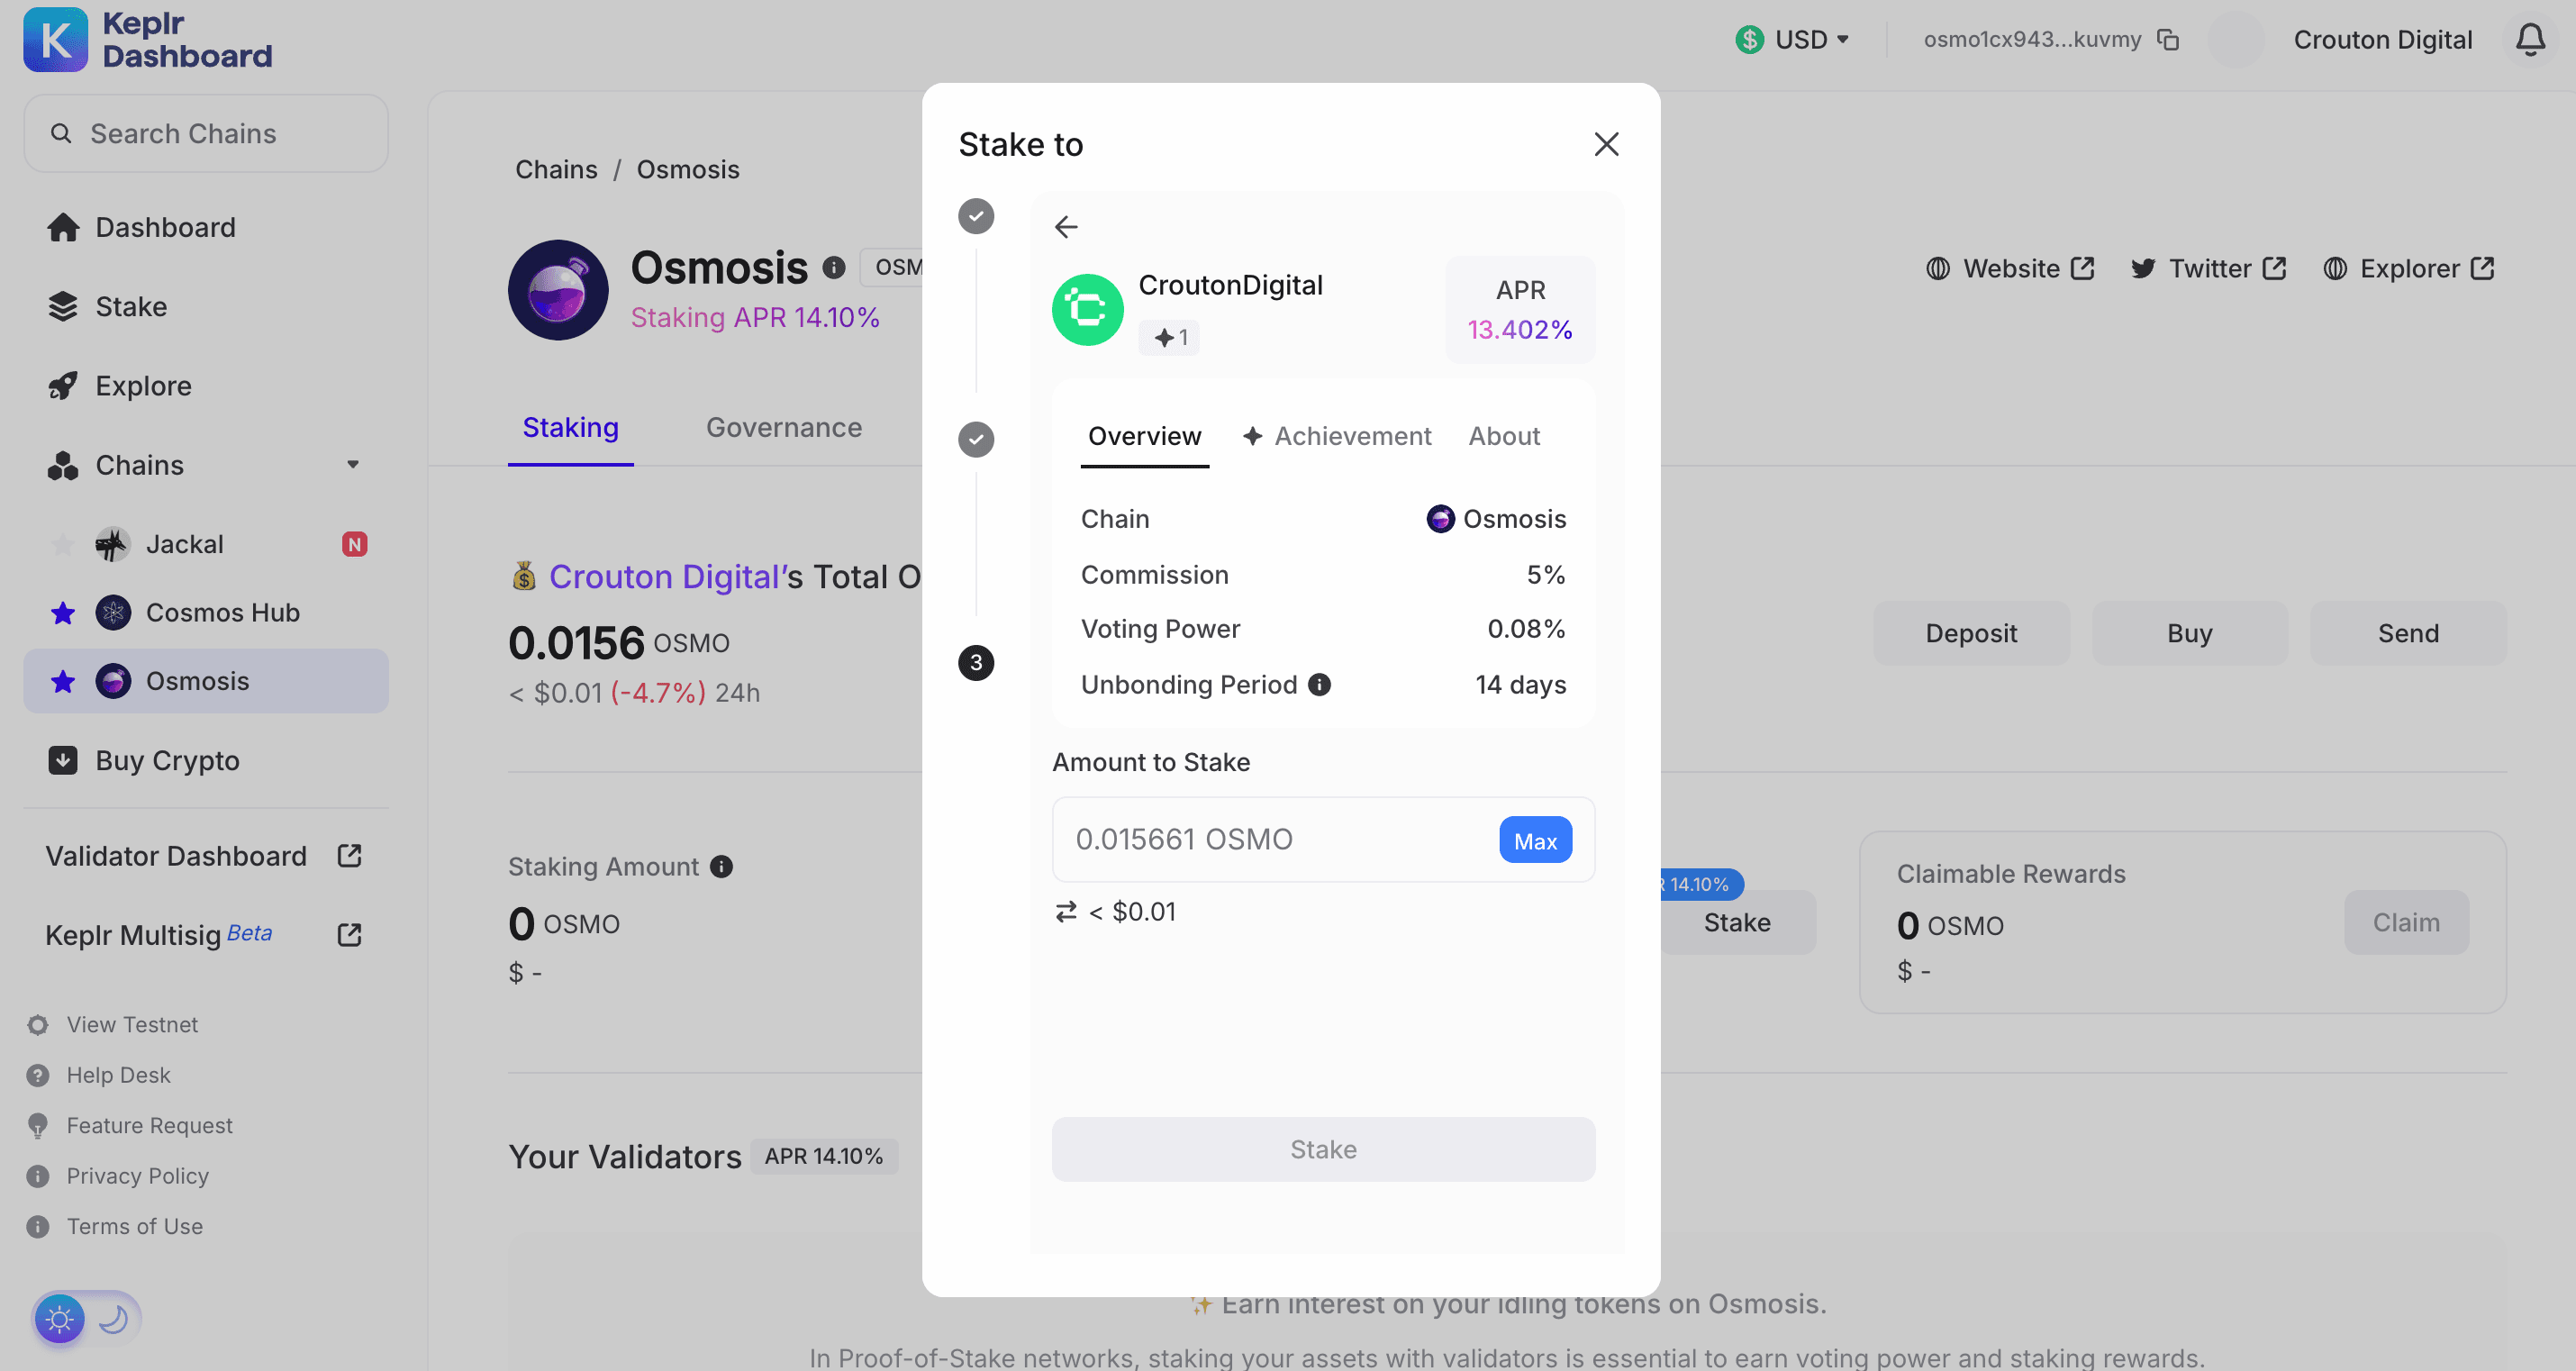
Task: Click the Dashboard home icon
Action: (x=61, y=226)
